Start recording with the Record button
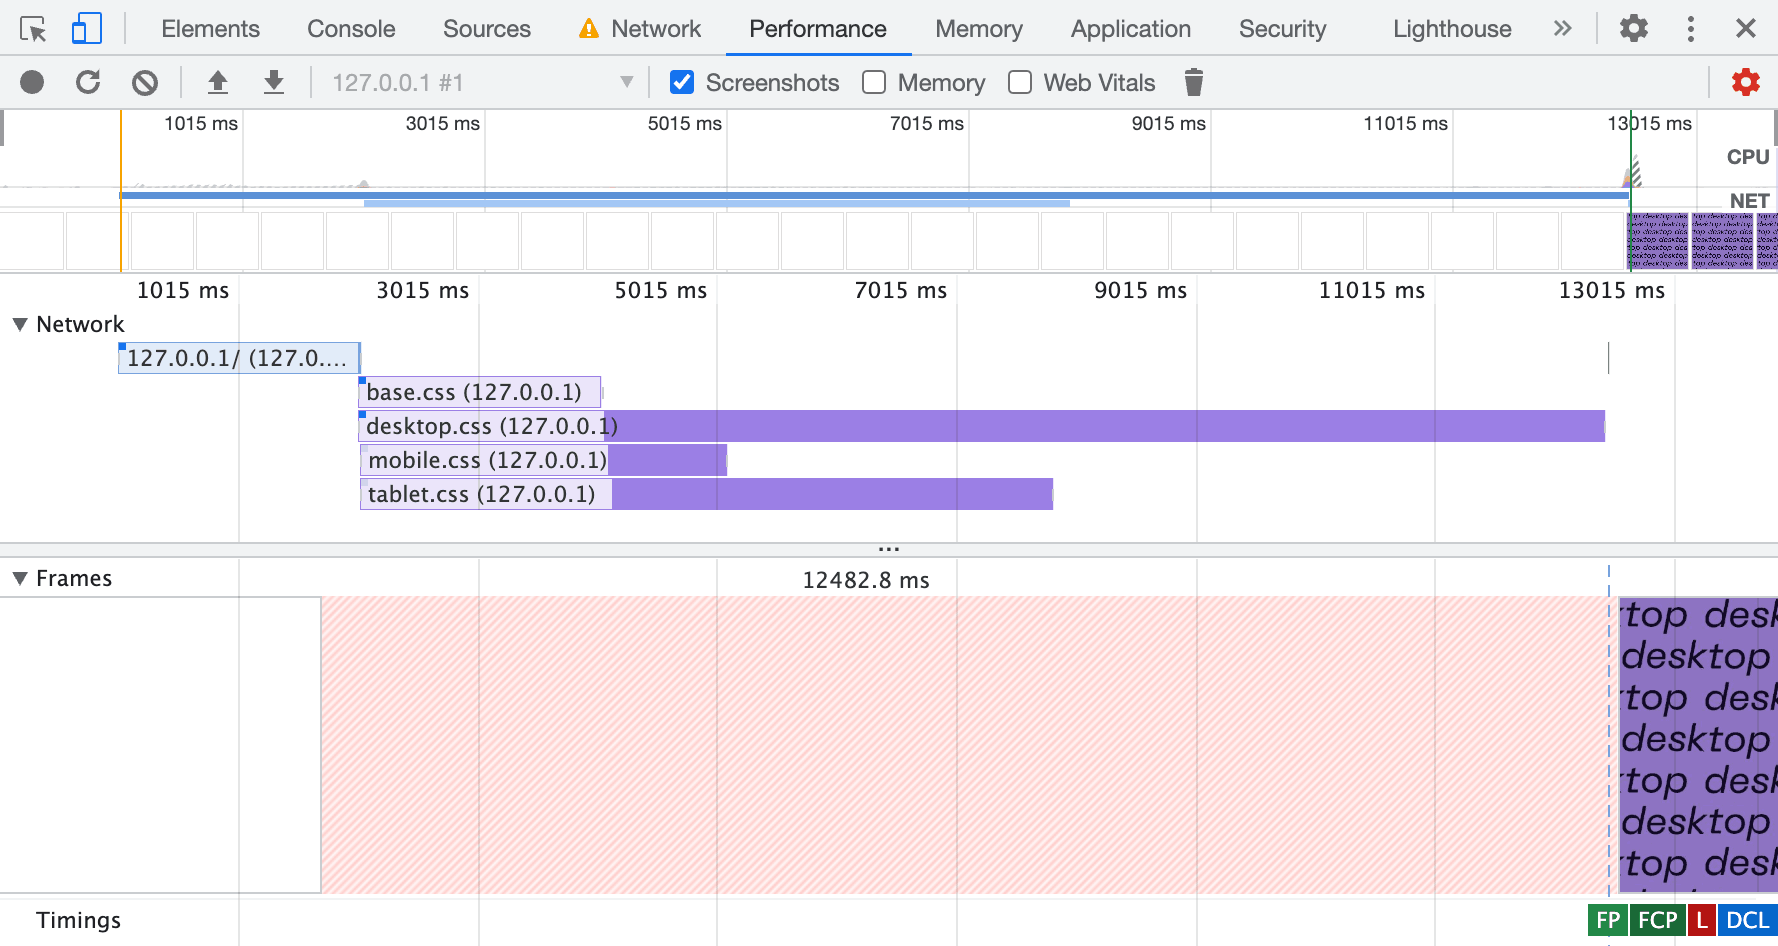 [x=32, y=82]
